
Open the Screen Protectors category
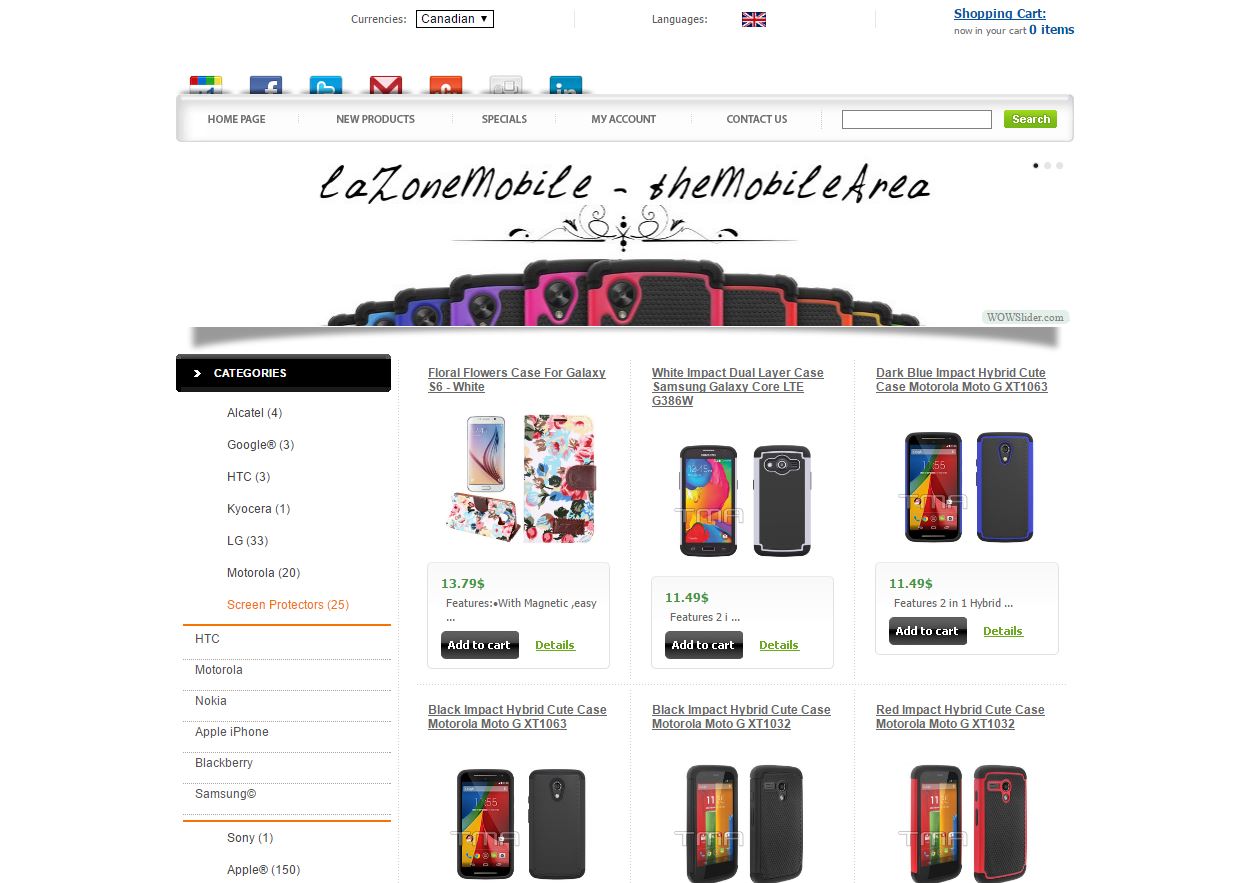(288, 605)
